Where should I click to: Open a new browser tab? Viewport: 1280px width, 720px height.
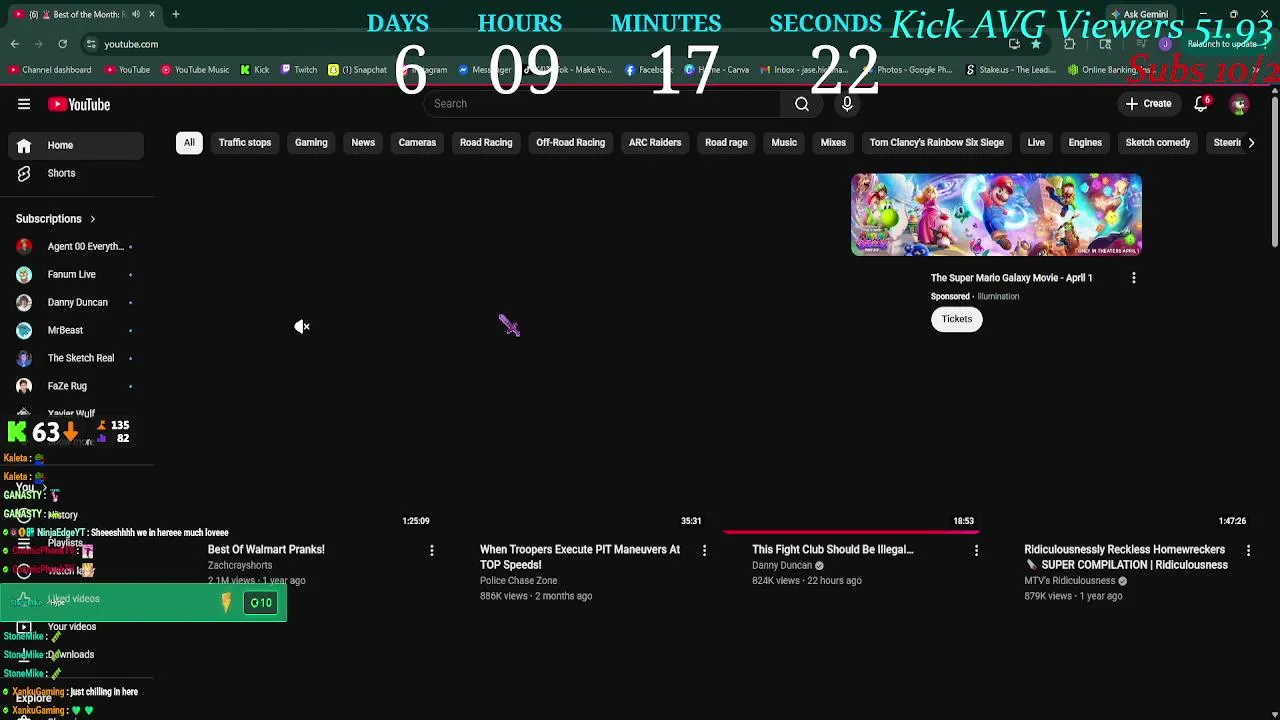pos(175,14)
